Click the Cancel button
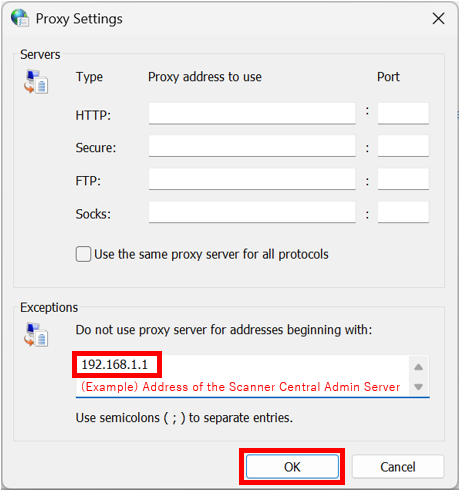 (398, 467)
